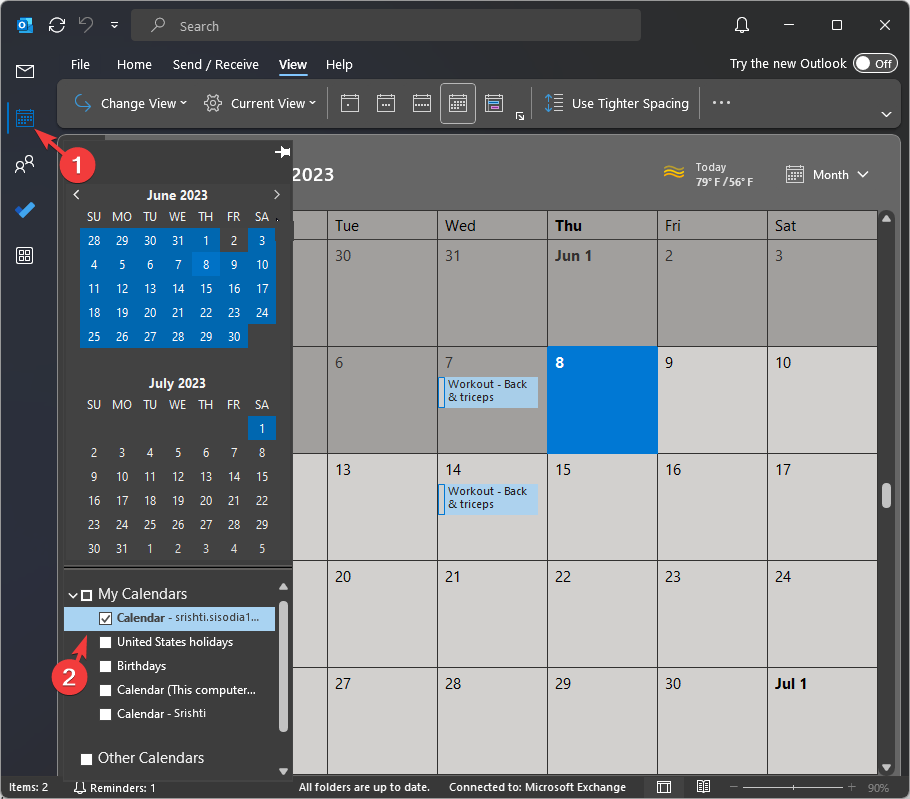Select the Work Week view icon

click(x=385, y=103)
